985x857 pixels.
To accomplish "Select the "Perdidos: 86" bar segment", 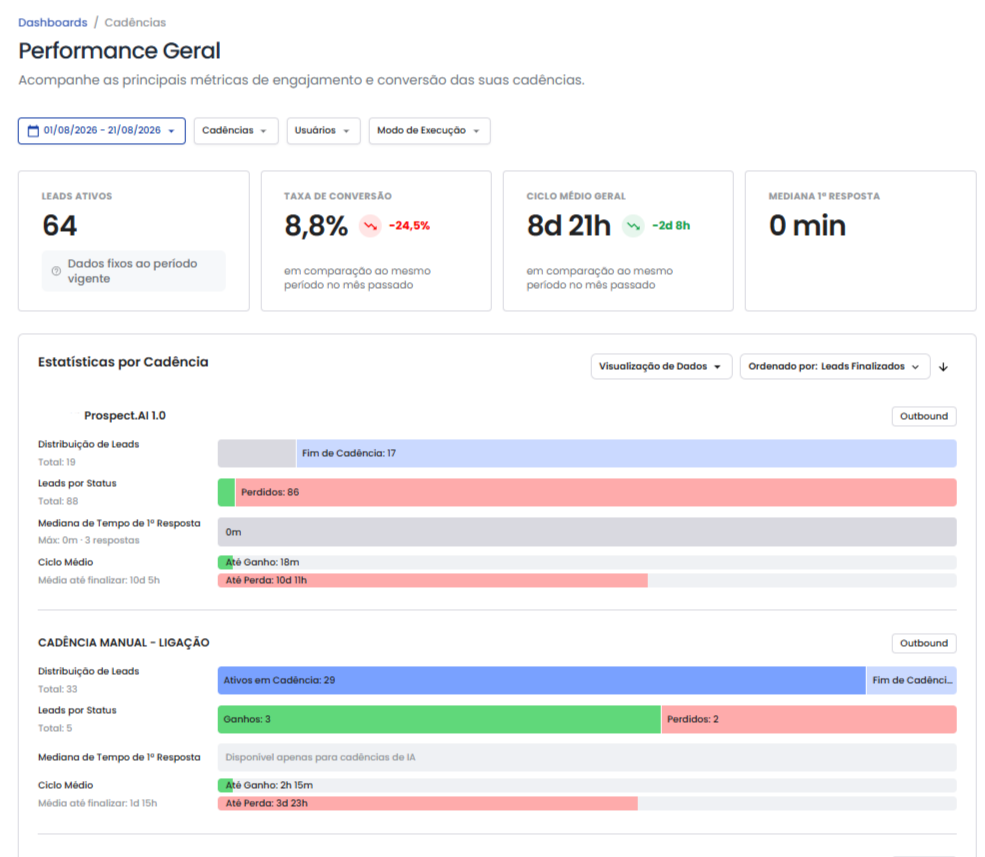I will point(596,493).
